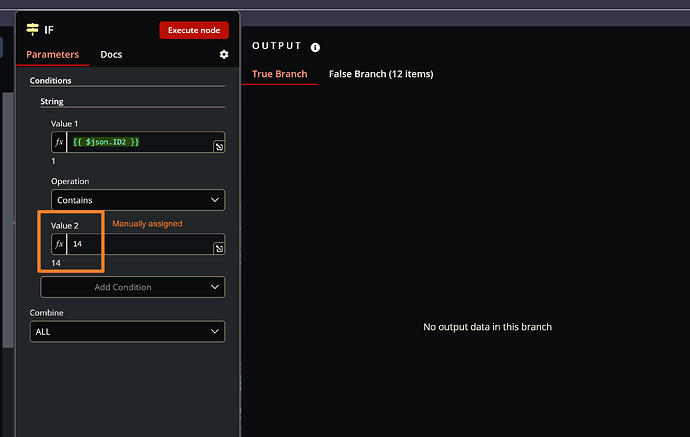Expand the Add Condition dropdown
The height and width of the screenshot is (437, 690).
tap(133, 287)
